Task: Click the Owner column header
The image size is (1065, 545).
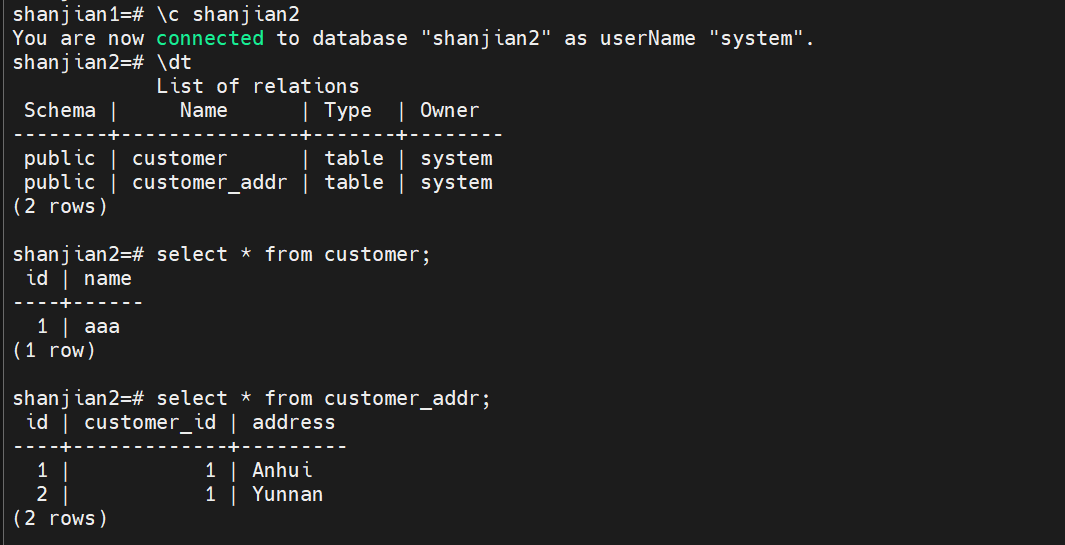Action: (449, 110)
